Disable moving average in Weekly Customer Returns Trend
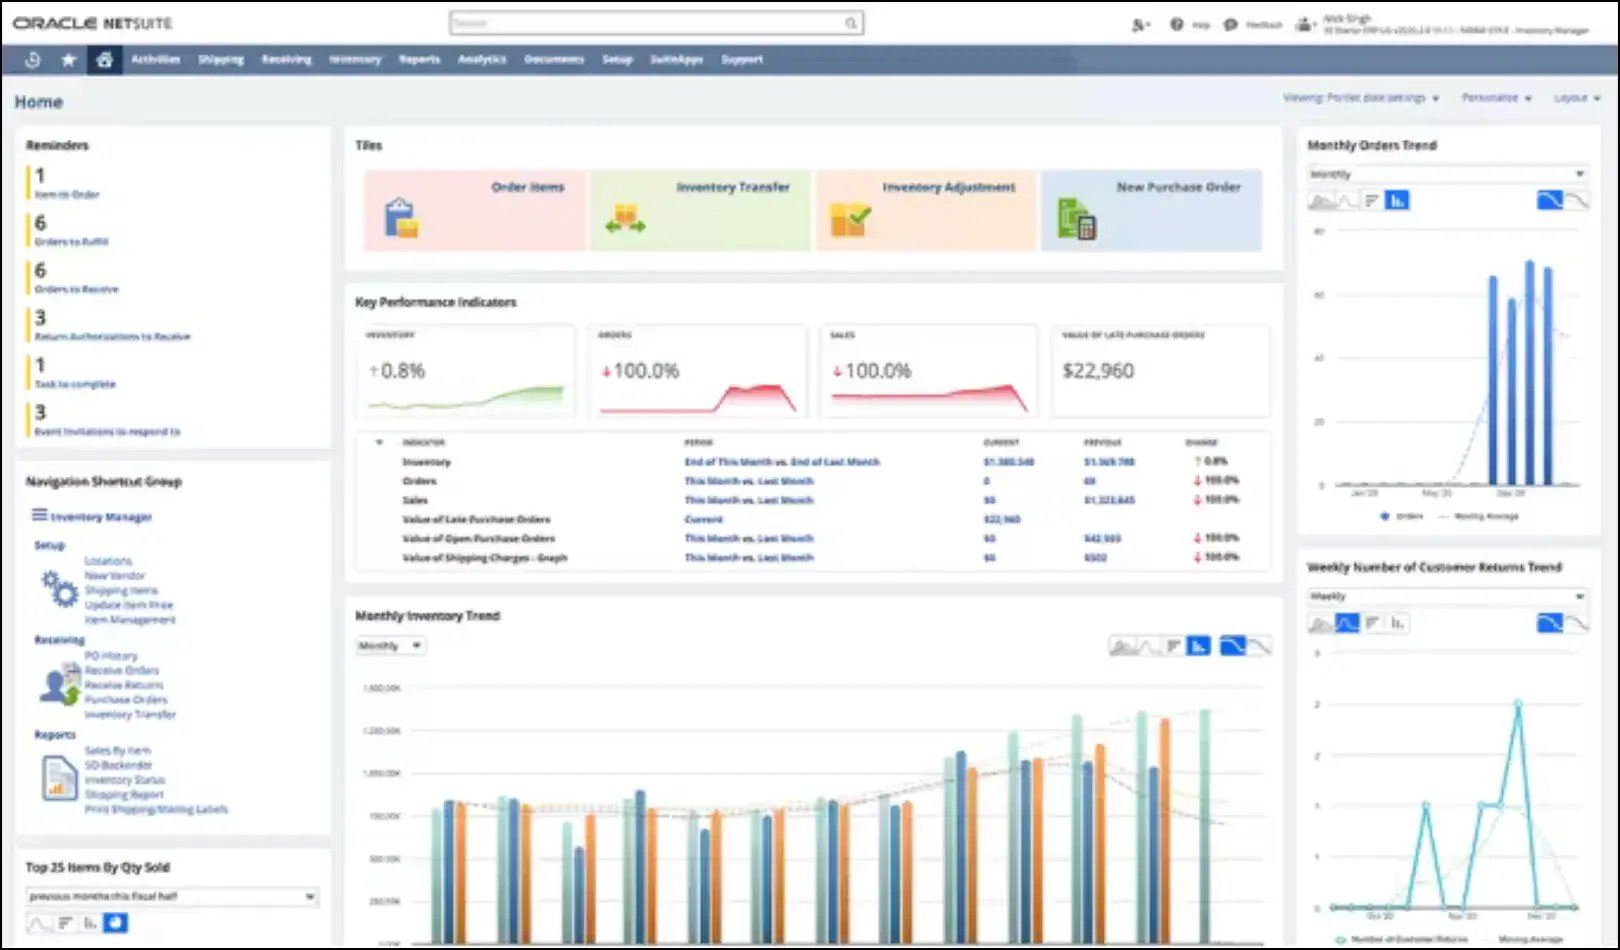The image size is (1620, 950). [x=1576, y=623]
